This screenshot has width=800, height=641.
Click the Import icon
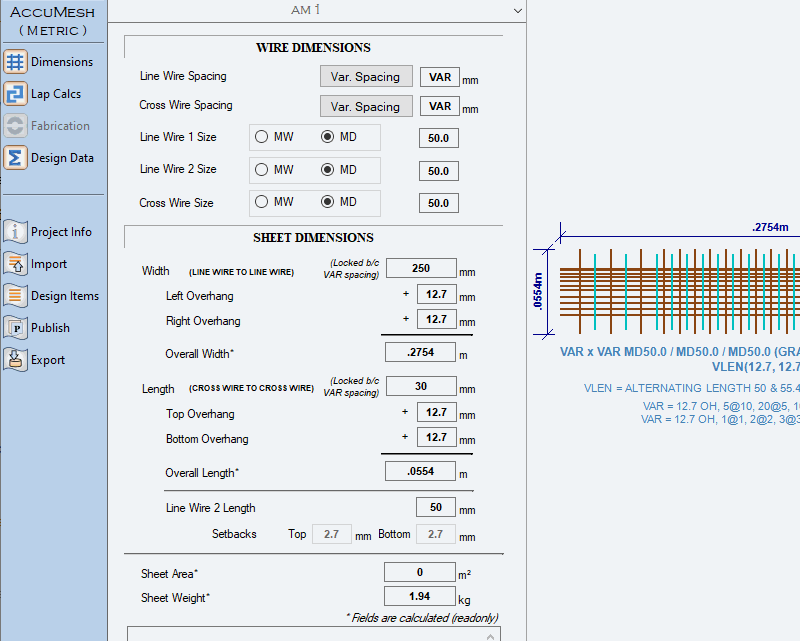15,264
